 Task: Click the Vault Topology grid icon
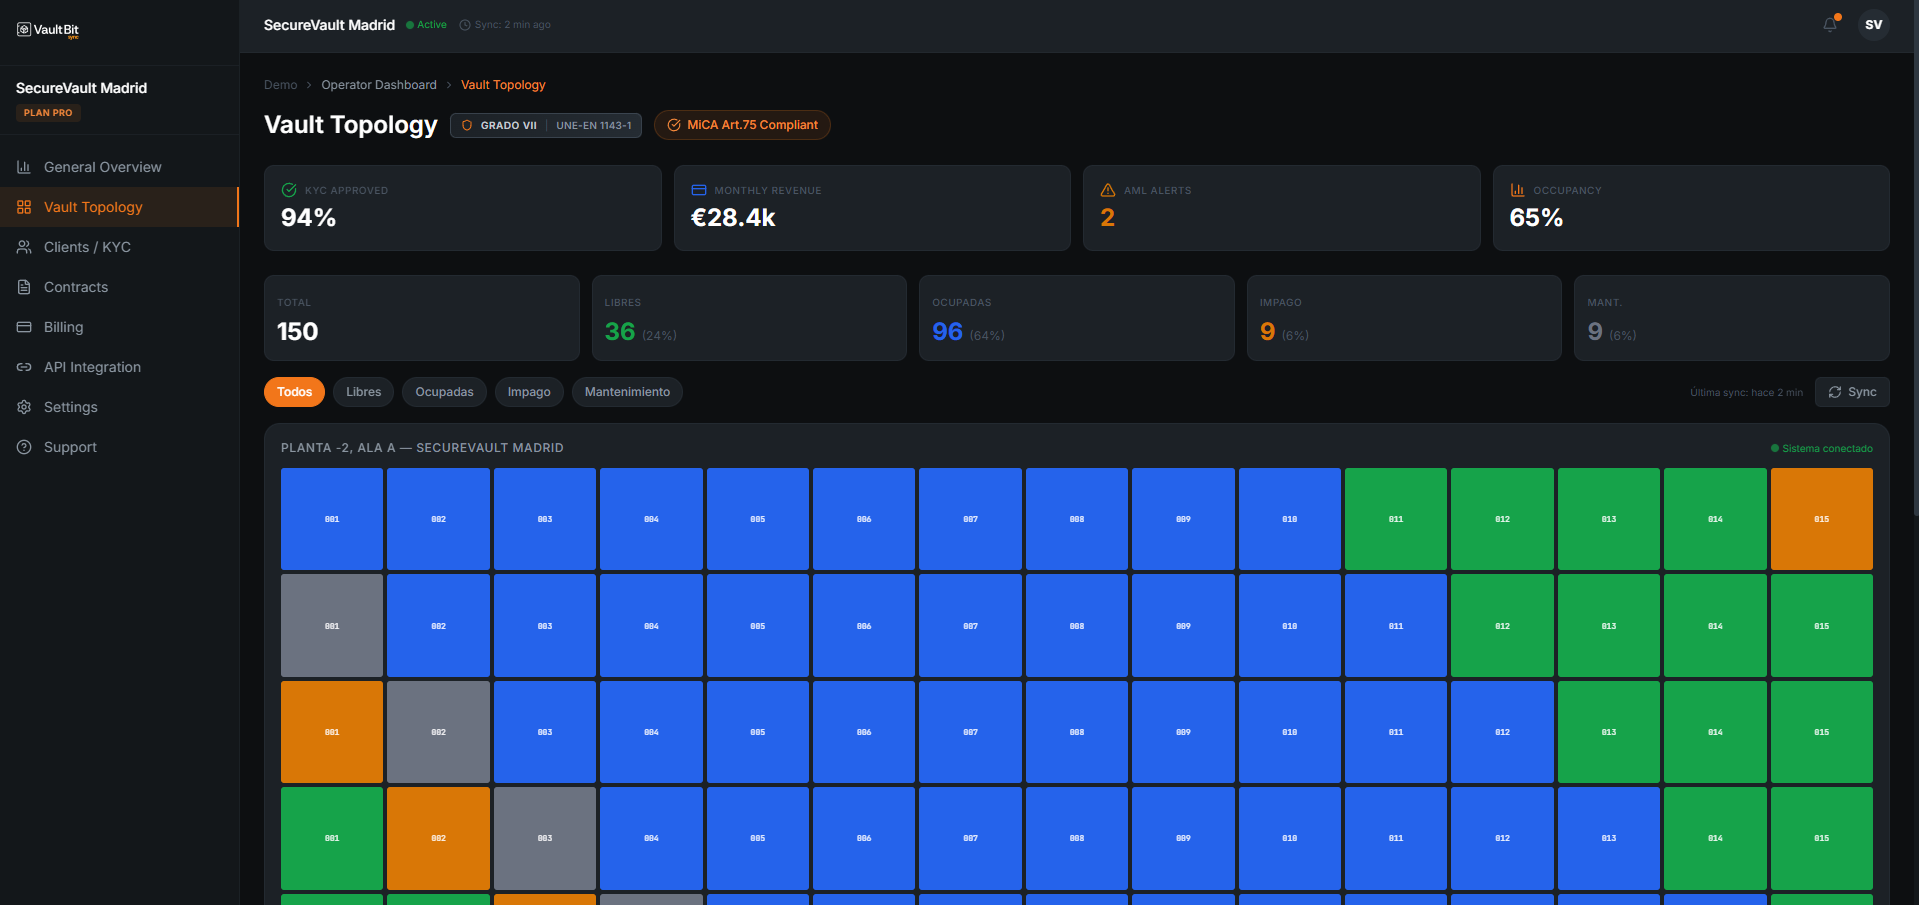point(24,207)
